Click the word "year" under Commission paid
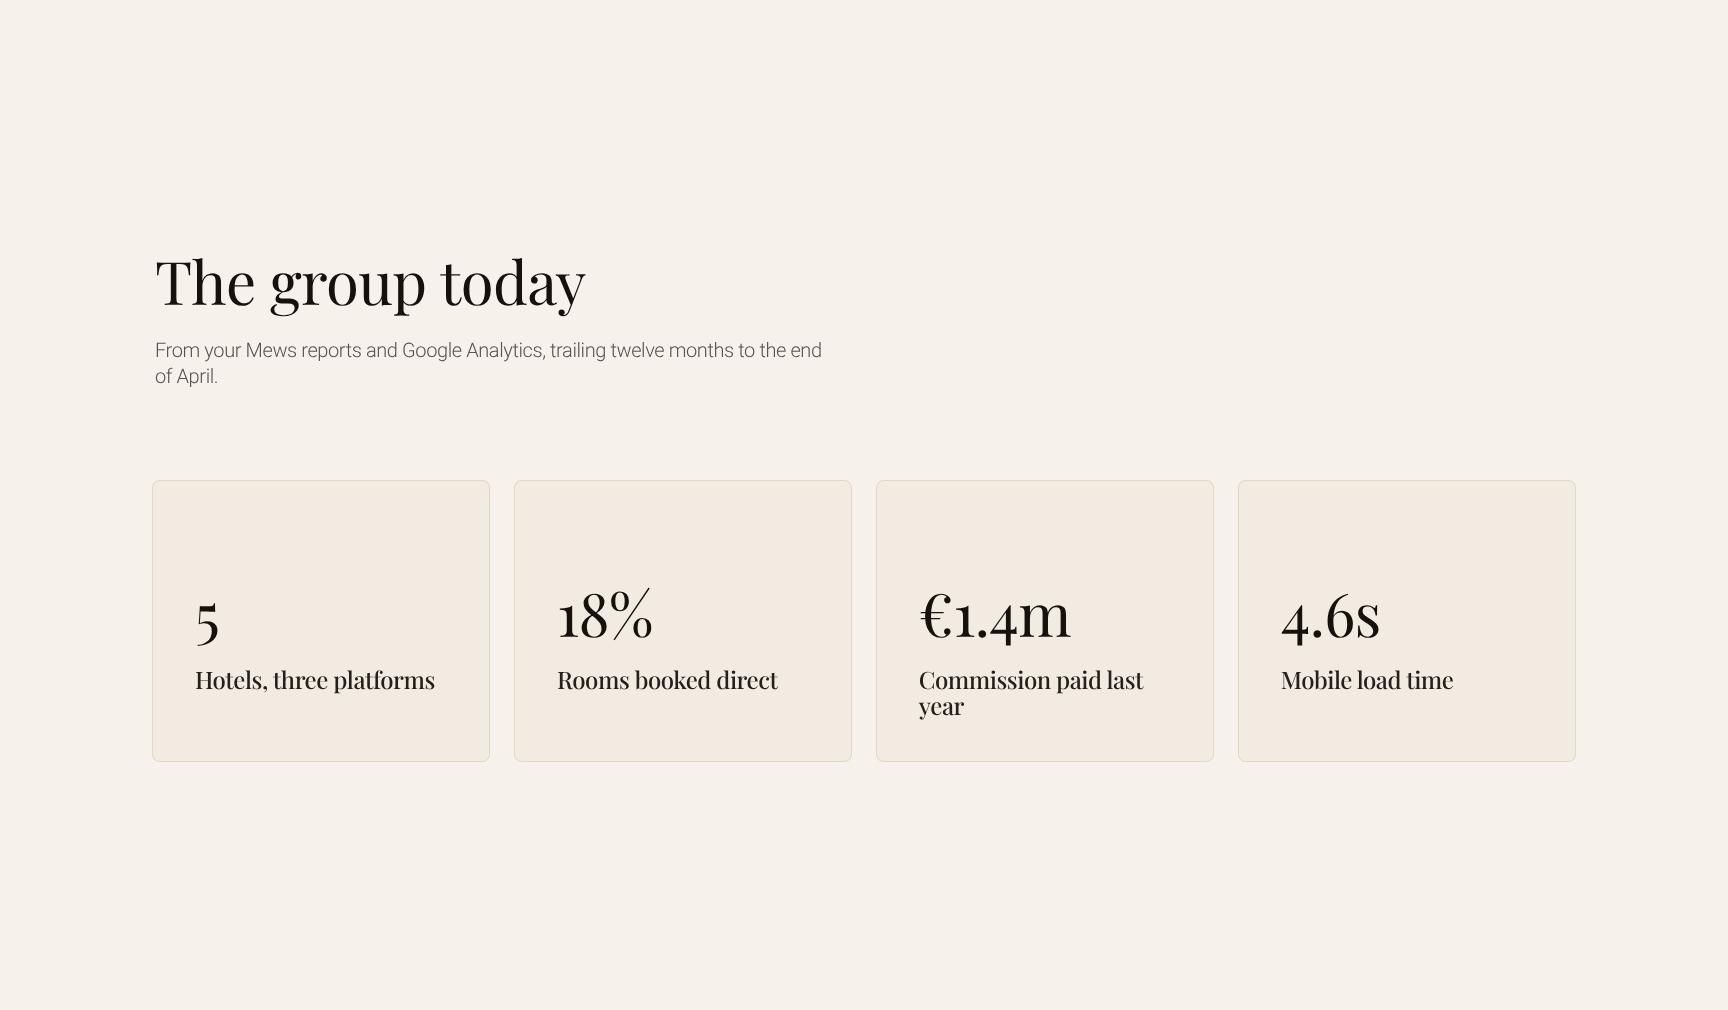The image size is (1728, 1010). pos(941,708)
